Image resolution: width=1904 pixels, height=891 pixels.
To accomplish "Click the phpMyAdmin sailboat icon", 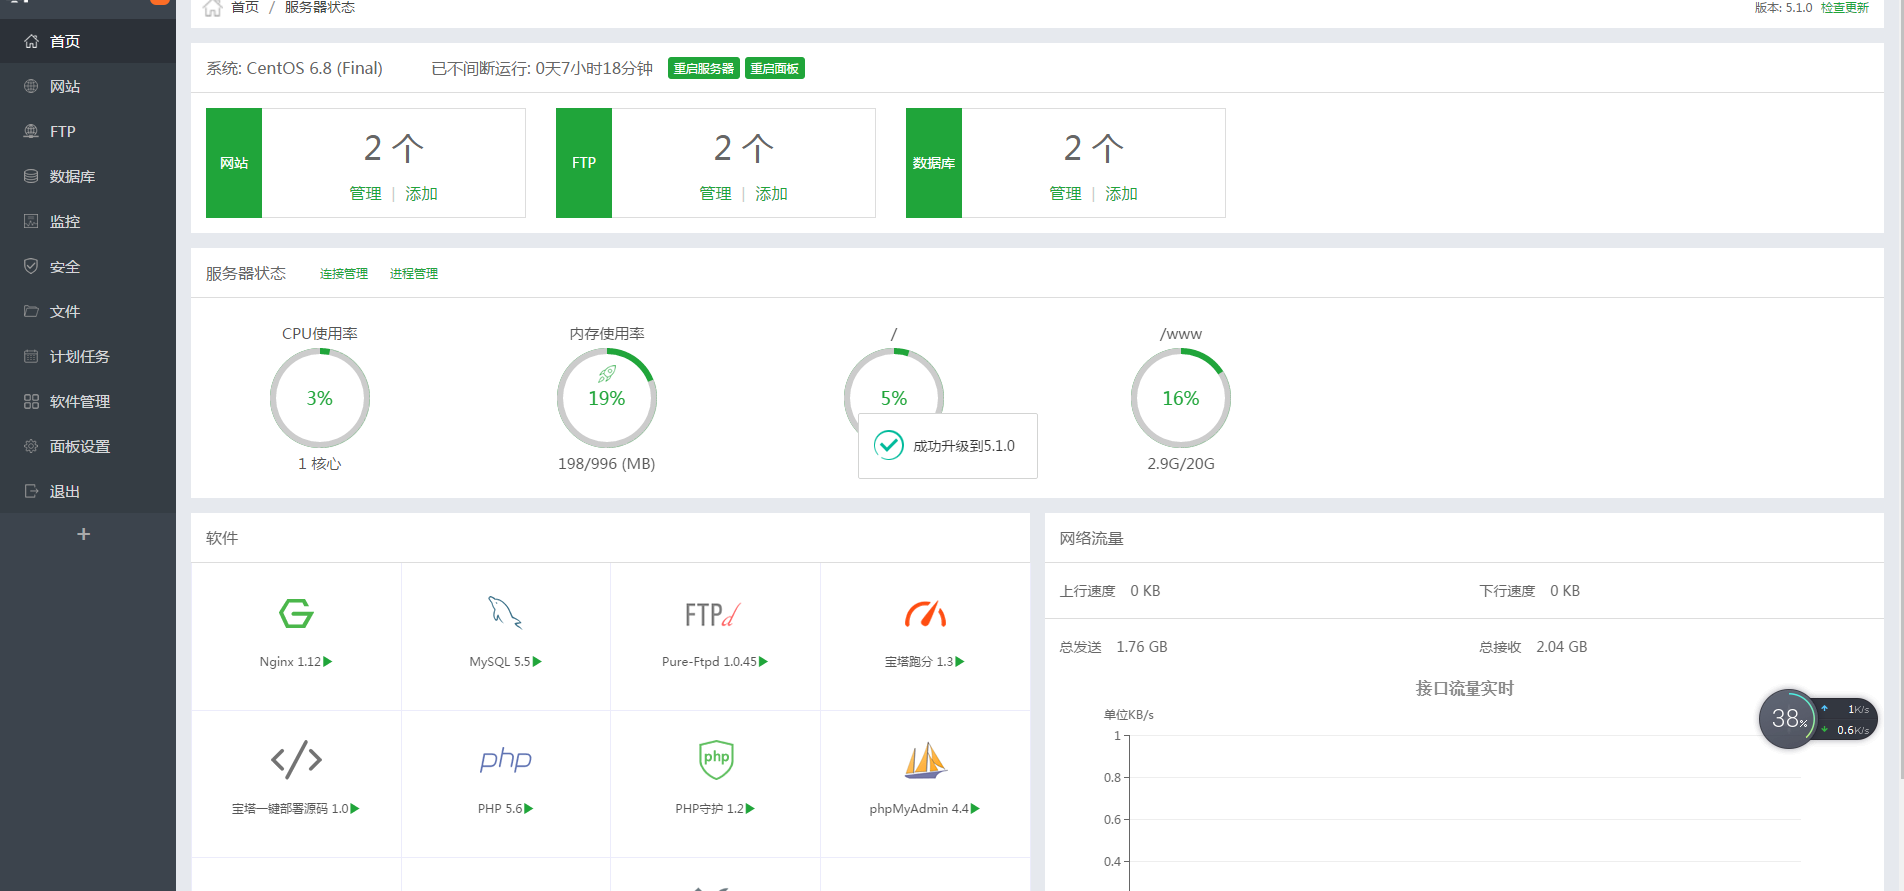I will tap(925, 760).
